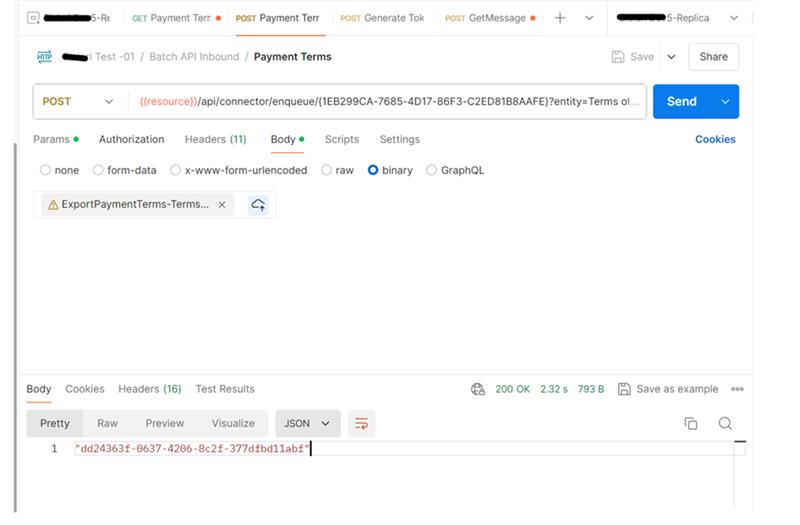Open the response more options ellipsis

tap(737, 389)
